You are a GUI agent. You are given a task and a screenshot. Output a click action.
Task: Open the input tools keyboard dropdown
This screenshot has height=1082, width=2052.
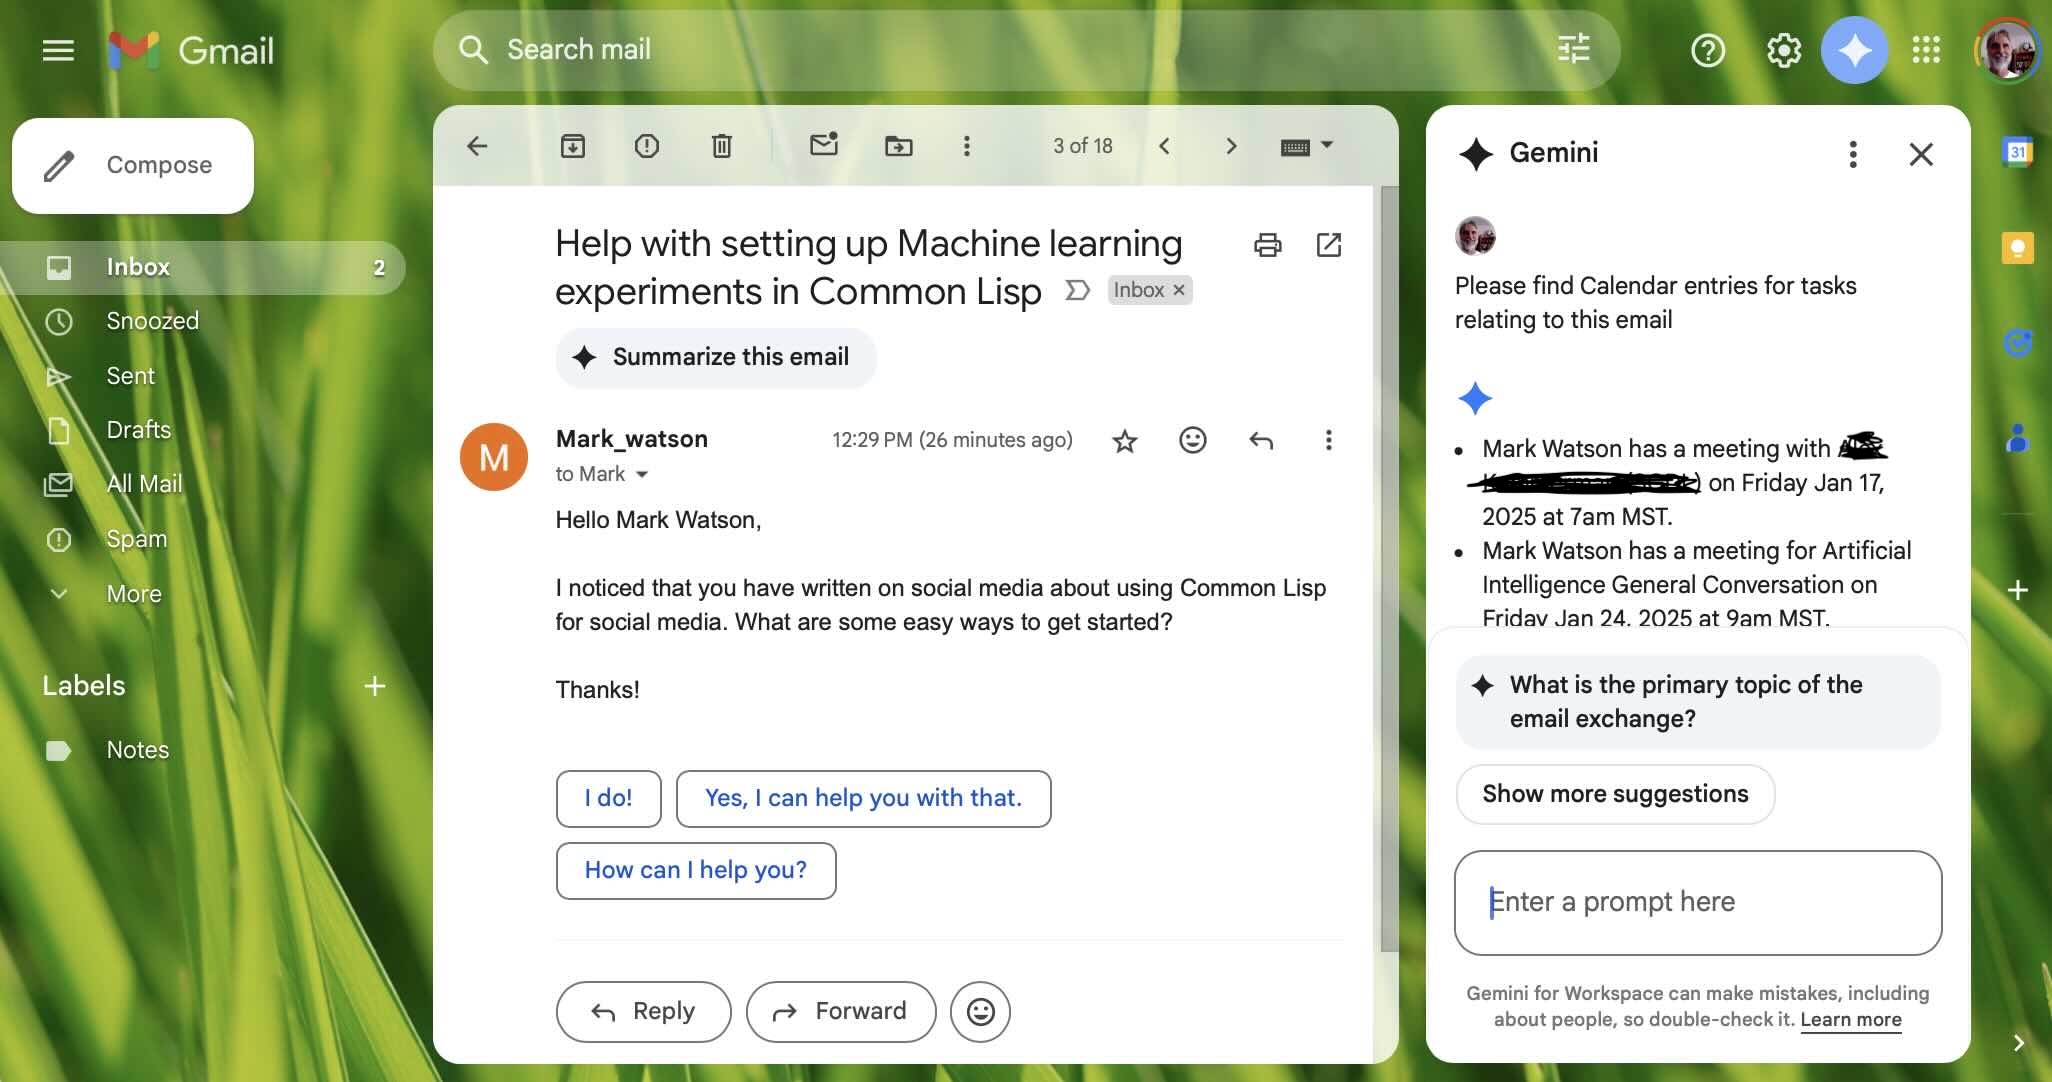point(1307,146)
